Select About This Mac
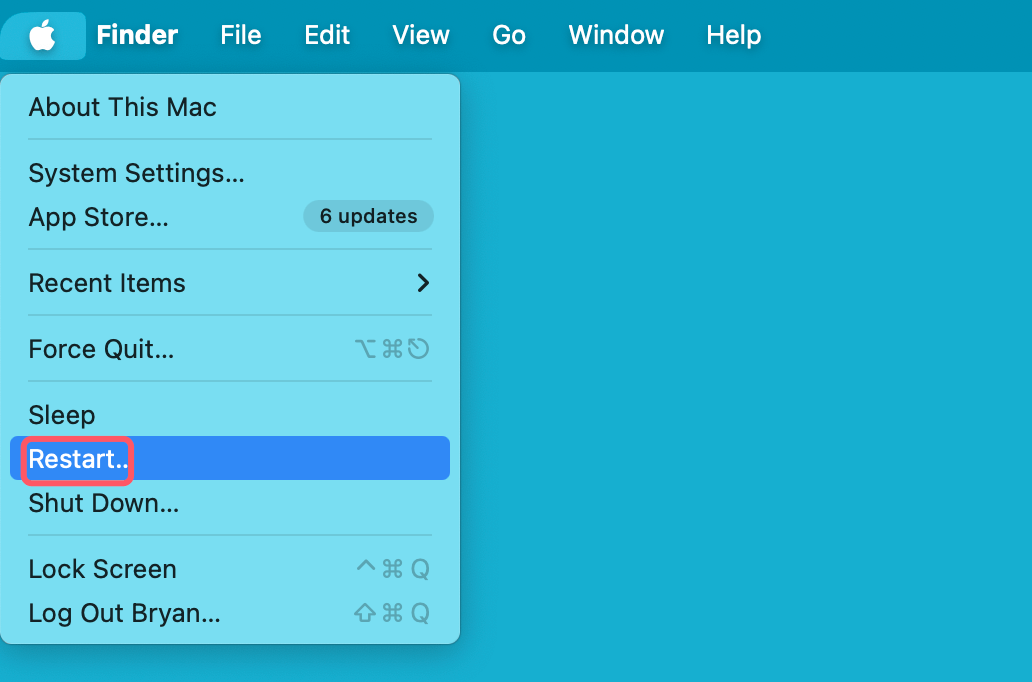 [122, 107]
